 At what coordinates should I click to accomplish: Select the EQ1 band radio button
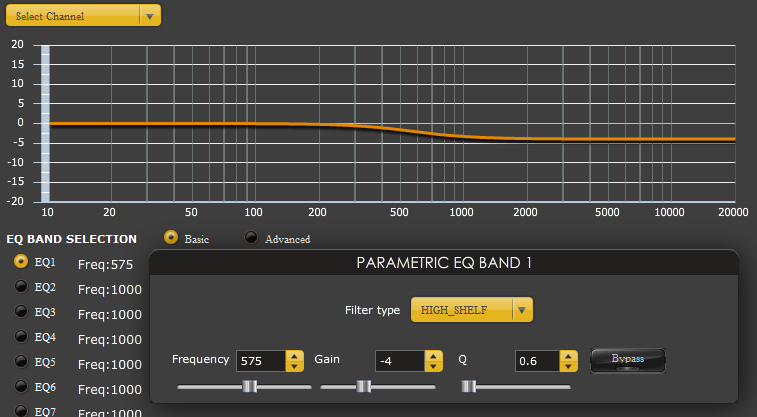click(21, 261)
